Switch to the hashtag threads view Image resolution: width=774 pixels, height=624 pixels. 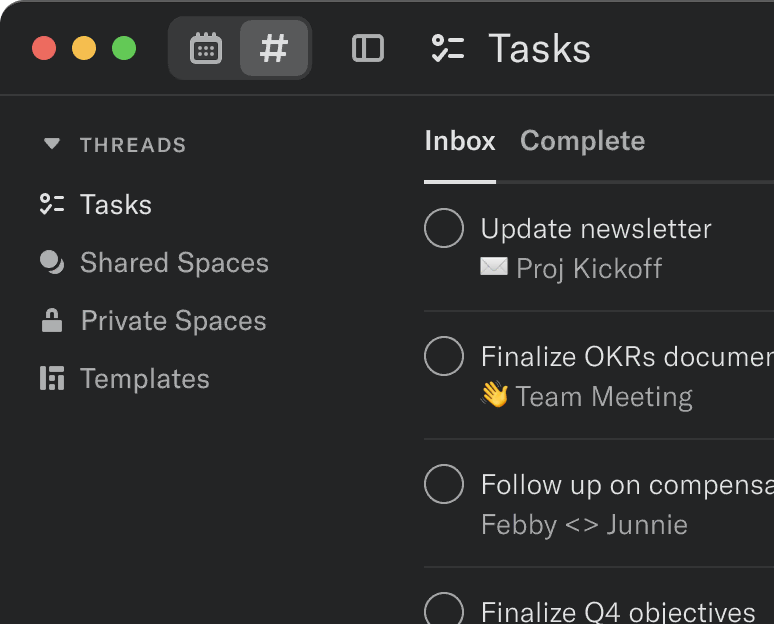[274, 48]
